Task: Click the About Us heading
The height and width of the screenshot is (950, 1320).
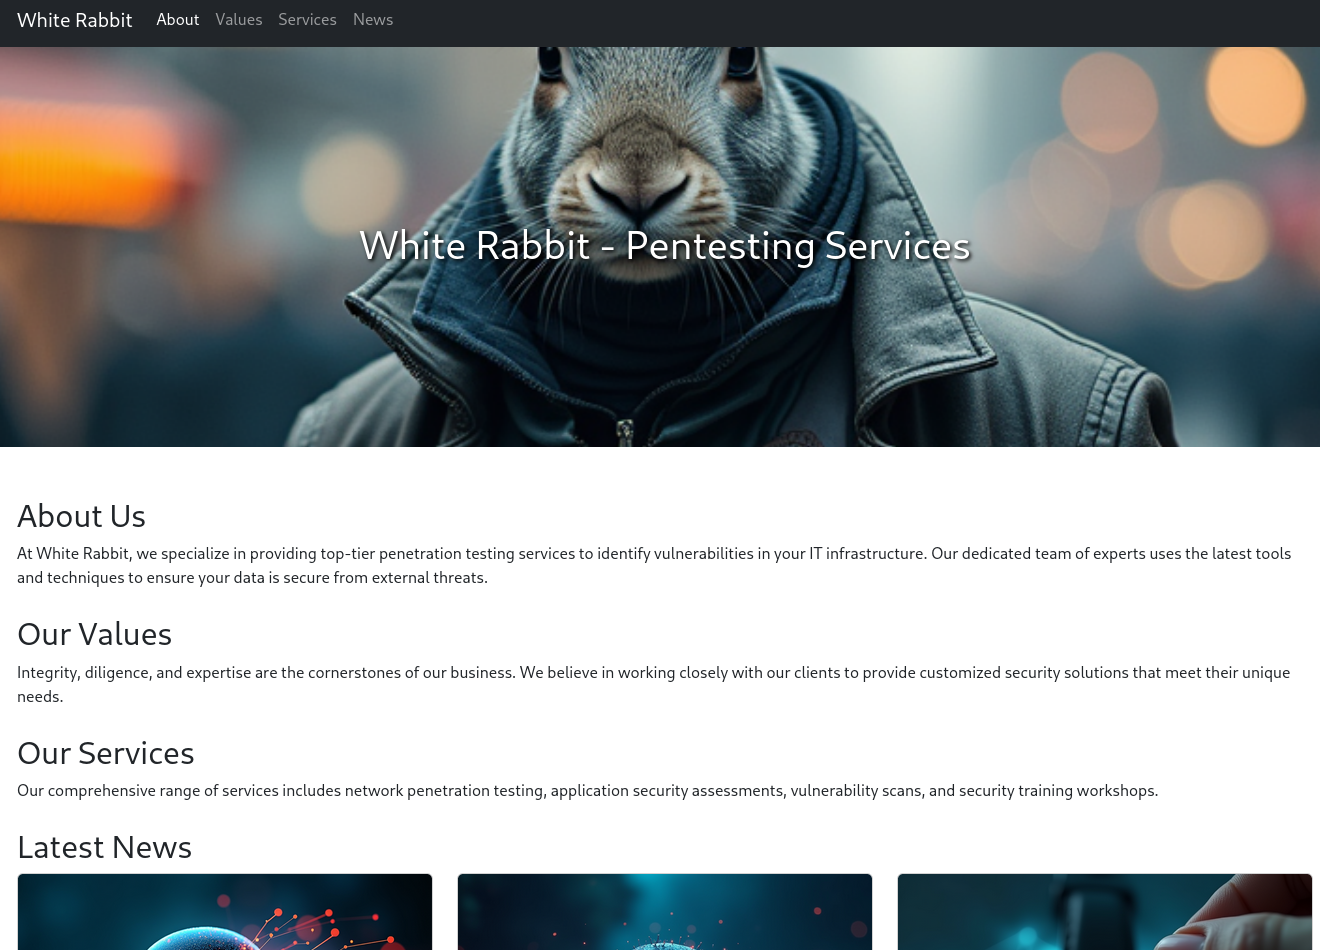Action: 81,518
